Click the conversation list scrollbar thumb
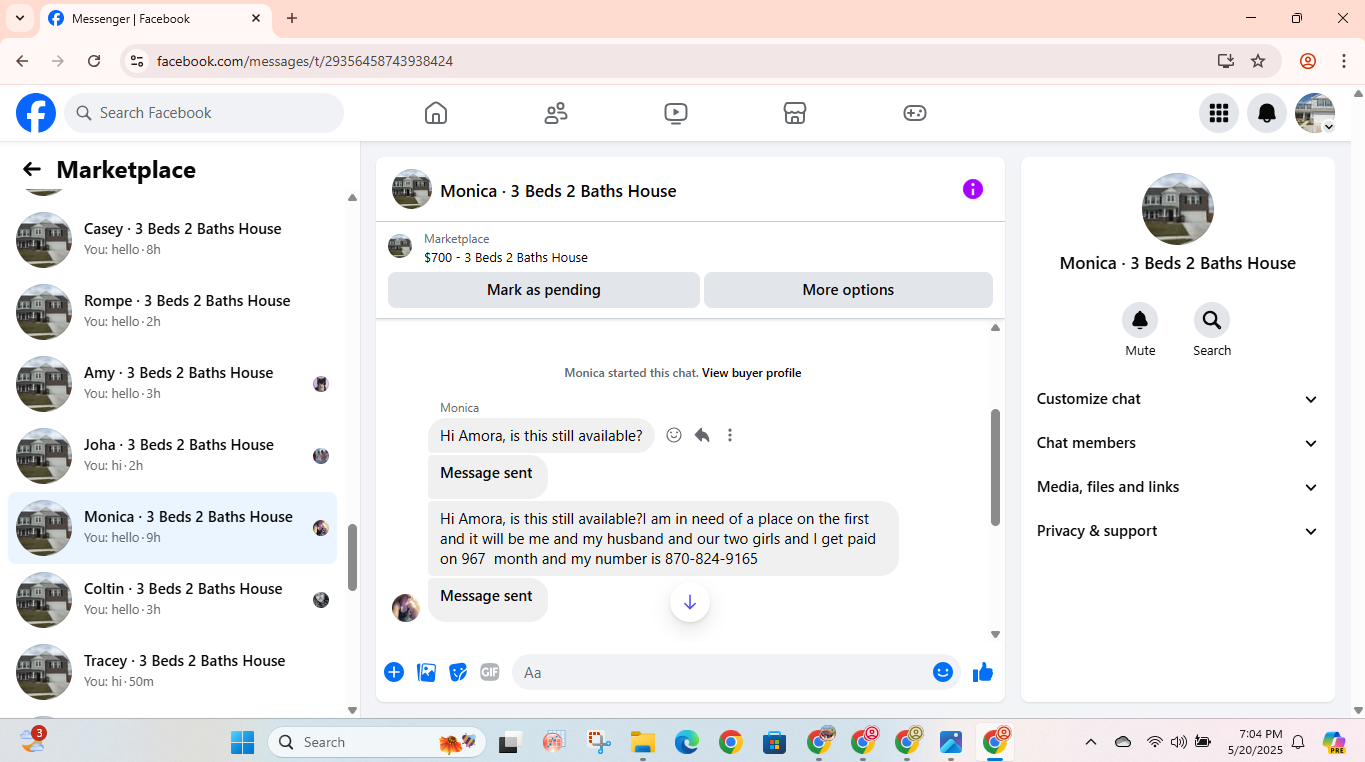 pyautogui.click(x=352, y=557)
